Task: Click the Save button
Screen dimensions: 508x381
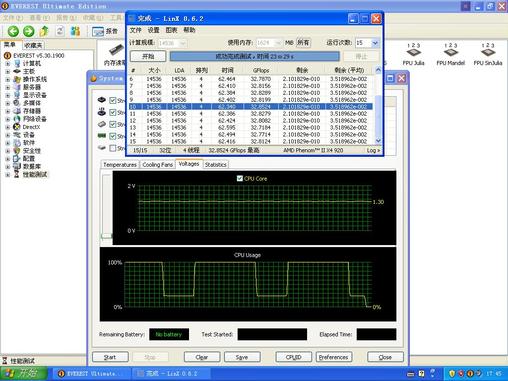Action: pos(242,357)
